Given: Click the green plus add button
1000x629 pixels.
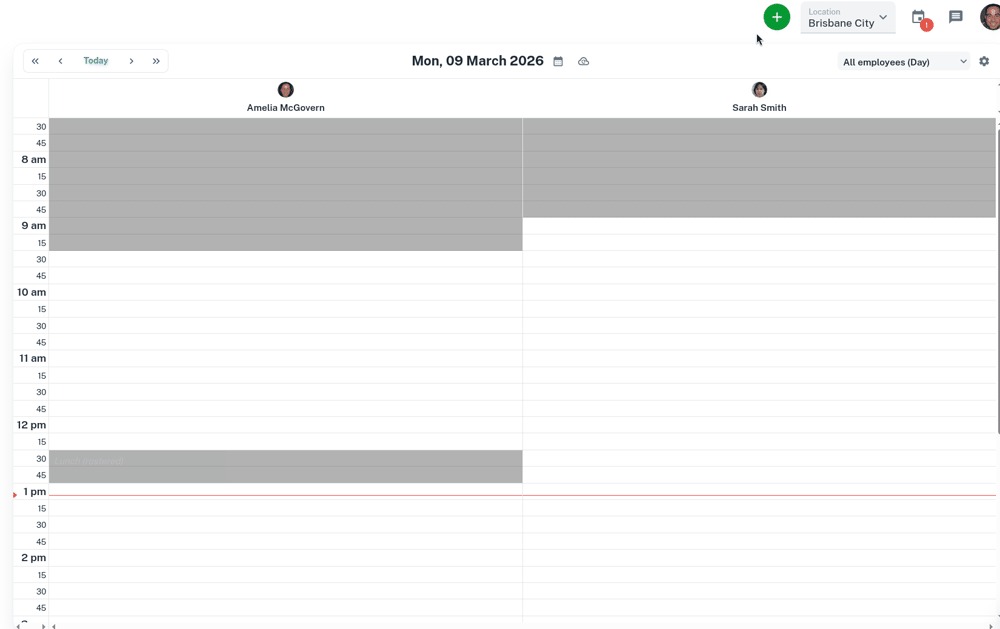Looking at the screenshot, I should point(776,17).
